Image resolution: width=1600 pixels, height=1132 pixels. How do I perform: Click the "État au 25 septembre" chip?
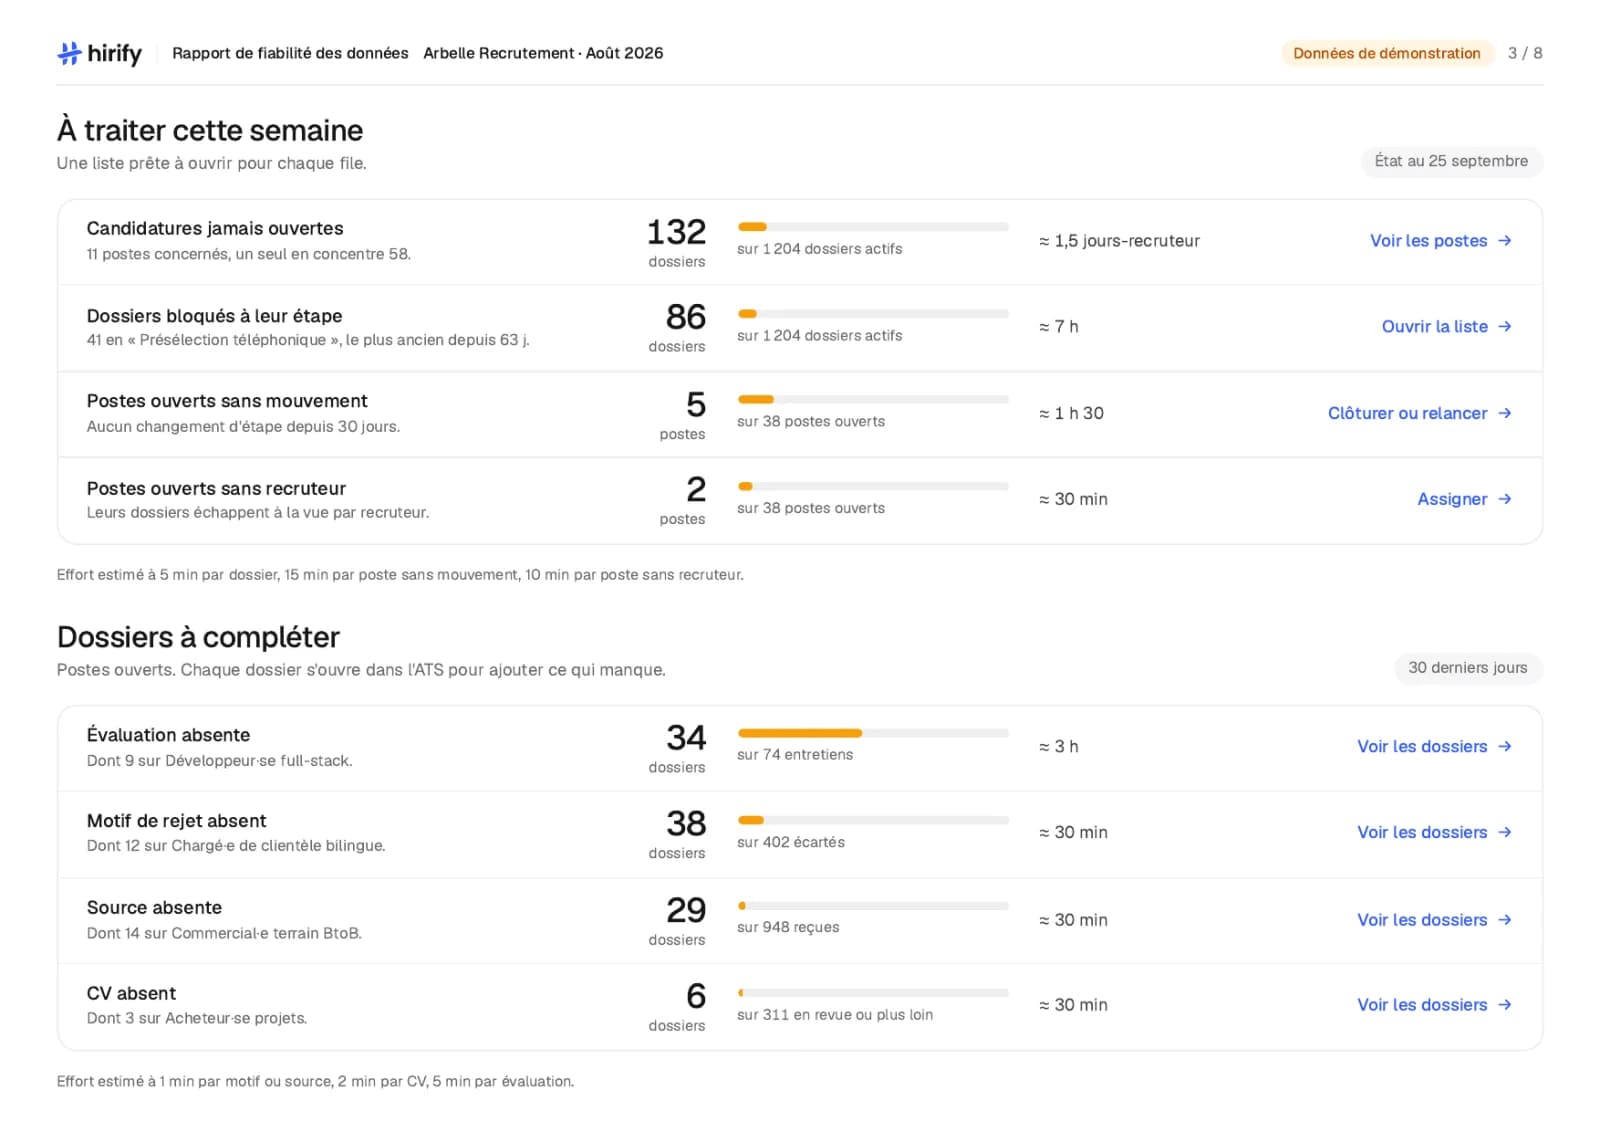[1451, 161]
